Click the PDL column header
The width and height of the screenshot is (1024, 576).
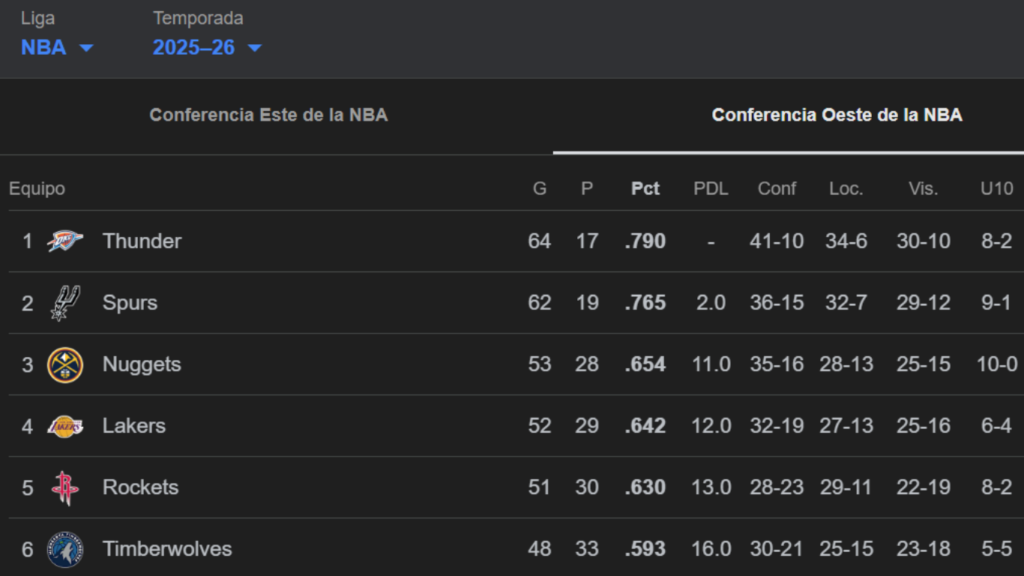coord(710,188)
